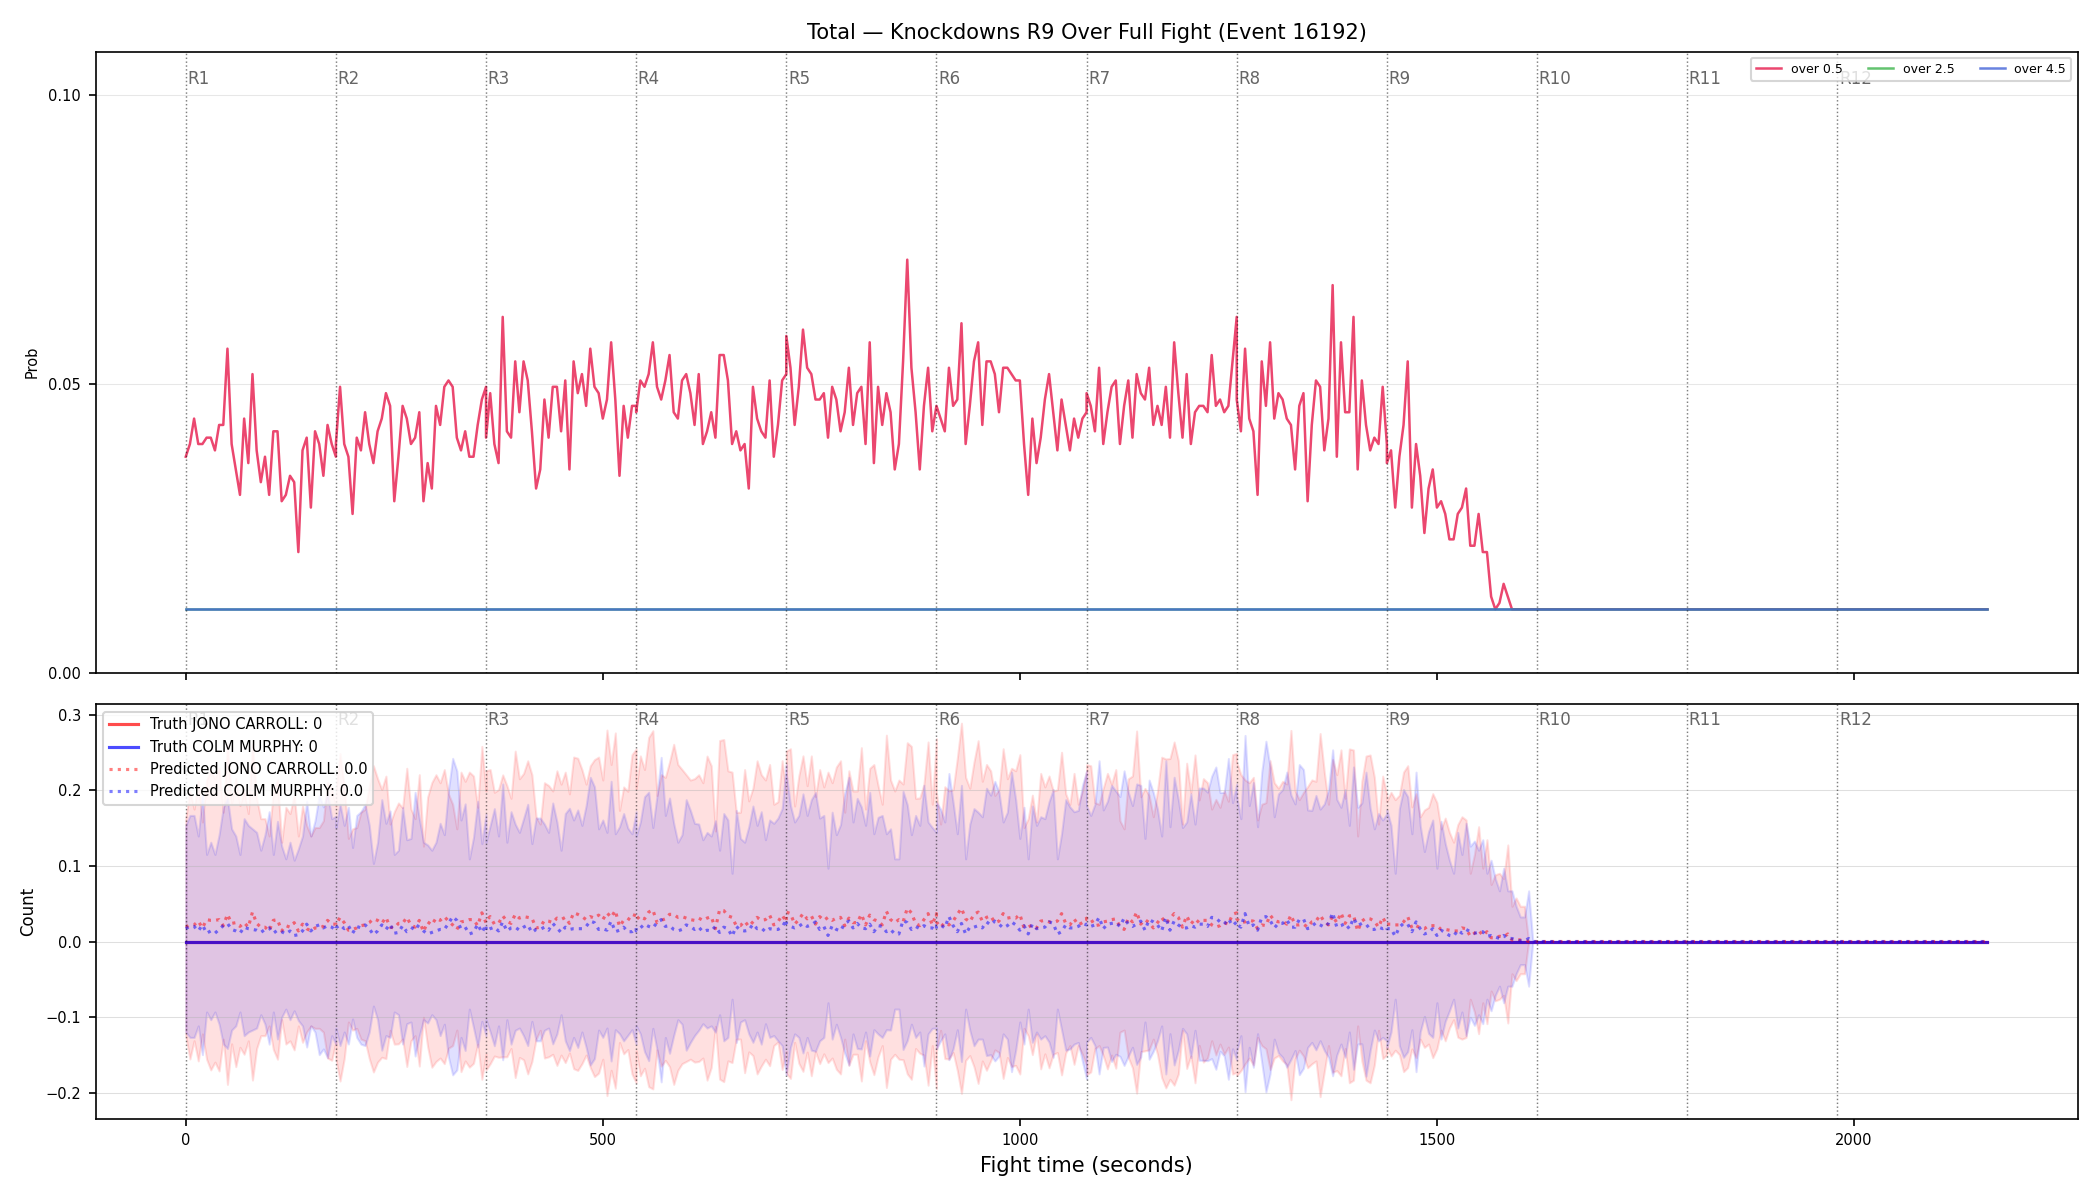Image resolution: width=2100 pixels, height=1200 pixels.
Task: Click the 0 tick on the fight time axis
Action: tap(185, 1140)
